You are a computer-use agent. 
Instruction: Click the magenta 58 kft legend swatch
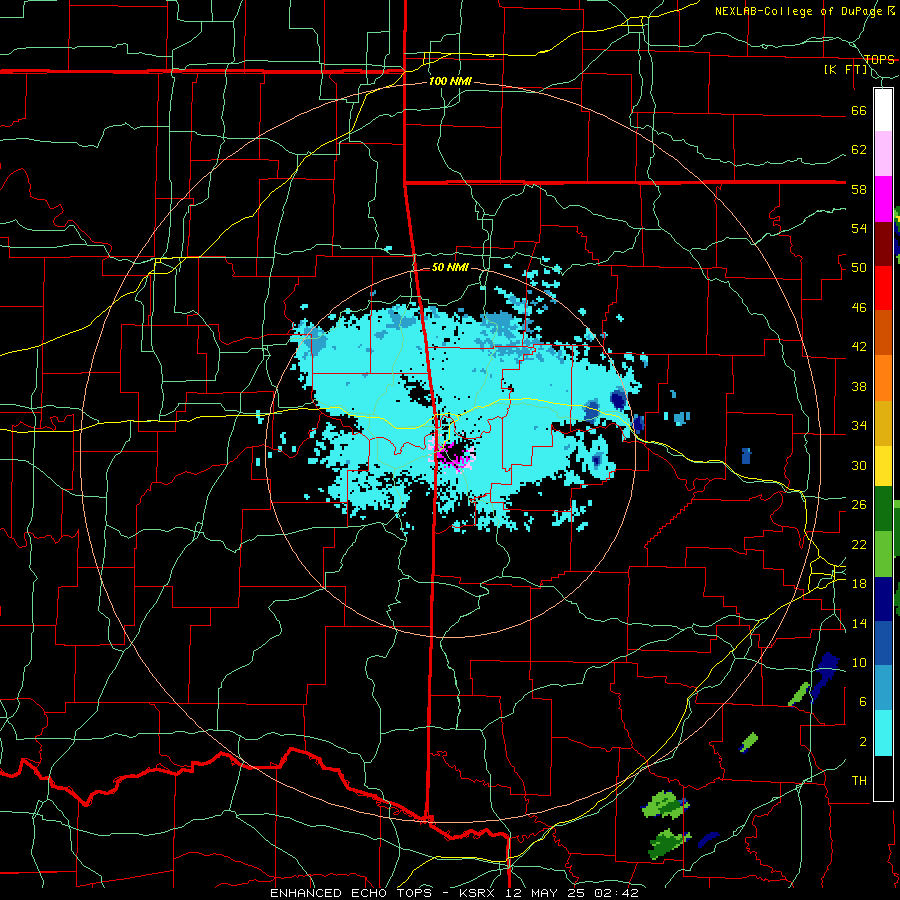883,199
